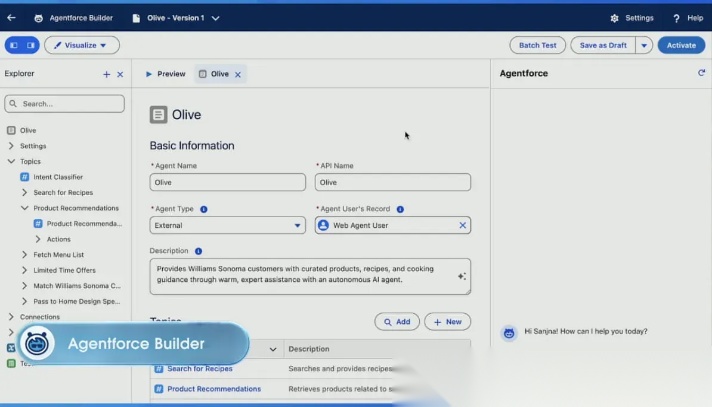
Task: Clear the Web Agent User record
Action: pos(462,225)
